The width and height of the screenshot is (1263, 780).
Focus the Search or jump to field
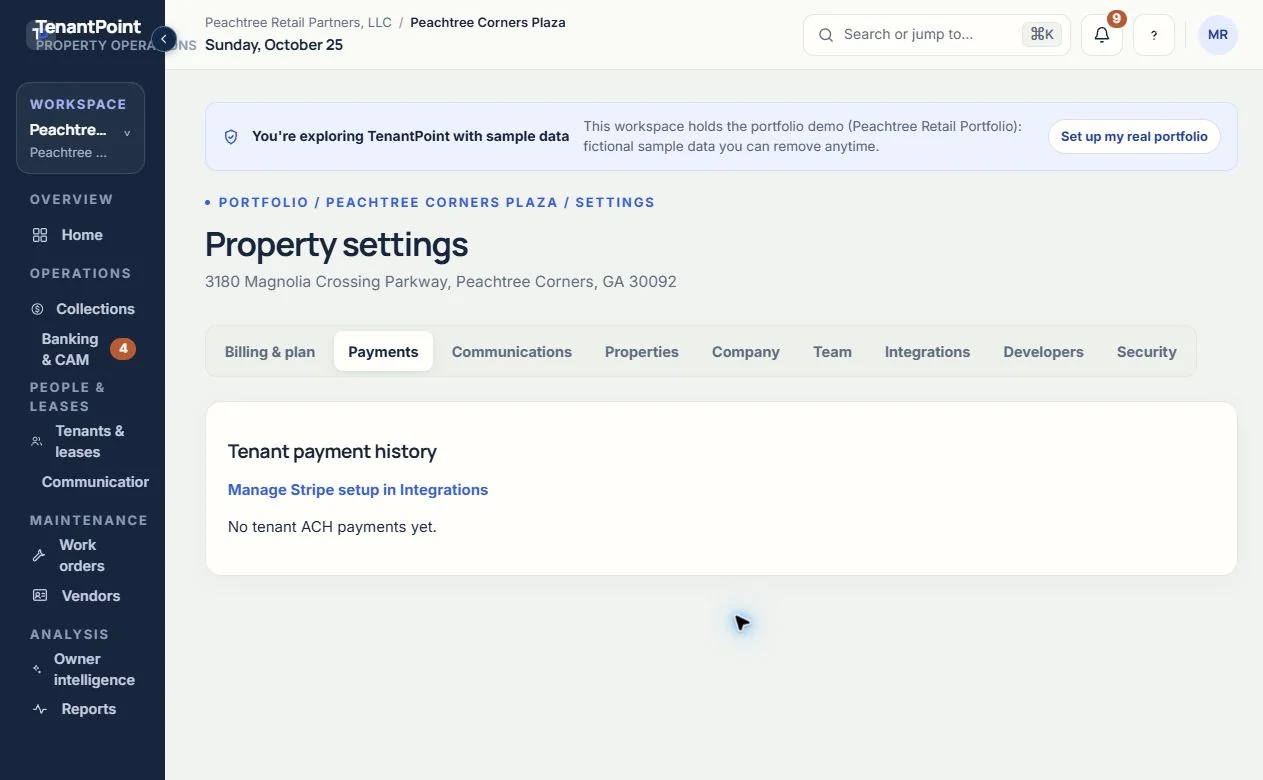[x=936, y=35]
